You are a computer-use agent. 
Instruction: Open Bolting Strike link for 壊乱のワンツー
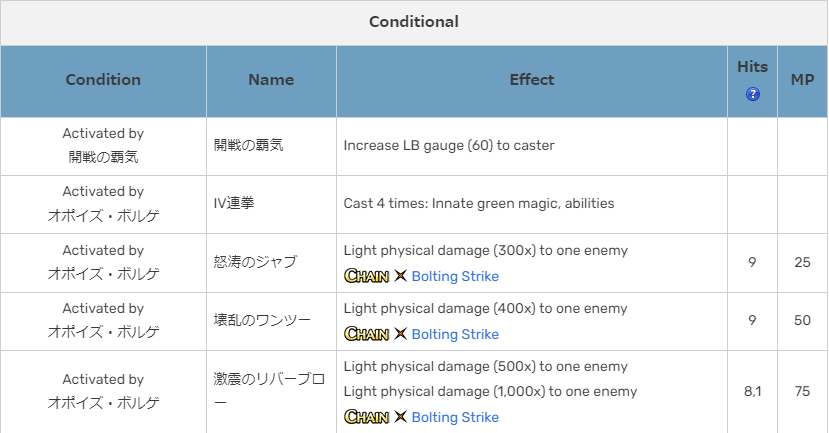[455, 334]
